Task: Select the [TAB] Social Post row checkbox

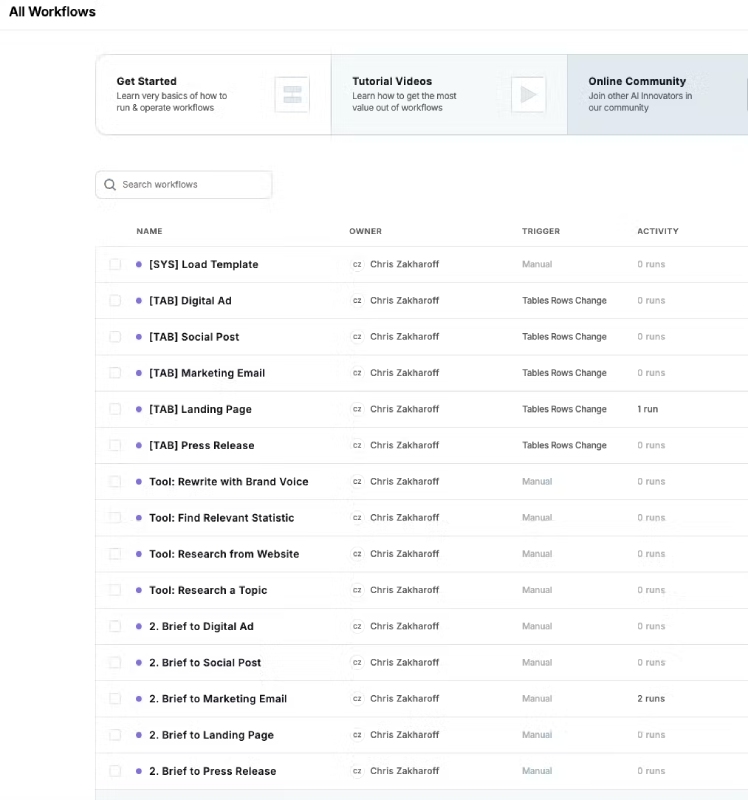Action: point(115,337)
